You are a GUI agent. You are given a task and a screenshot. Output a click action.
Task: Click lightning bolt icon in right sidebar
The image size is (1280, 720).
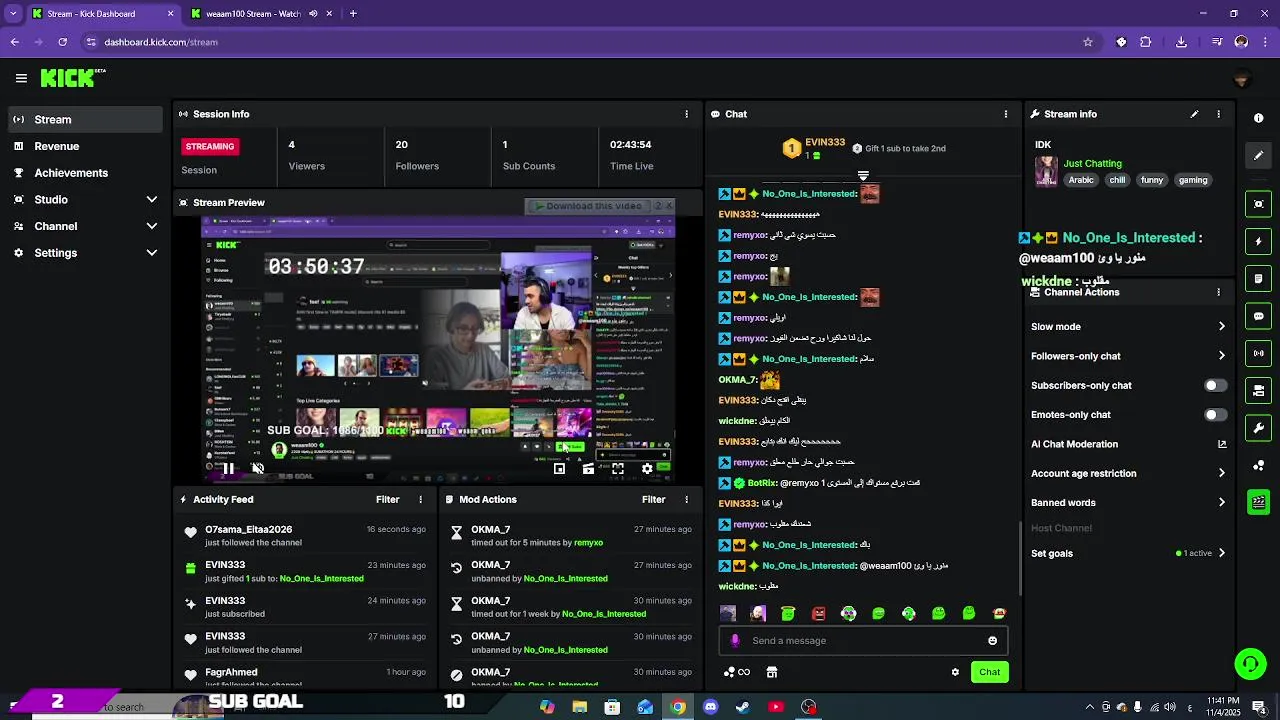[x=1258, y=241]
